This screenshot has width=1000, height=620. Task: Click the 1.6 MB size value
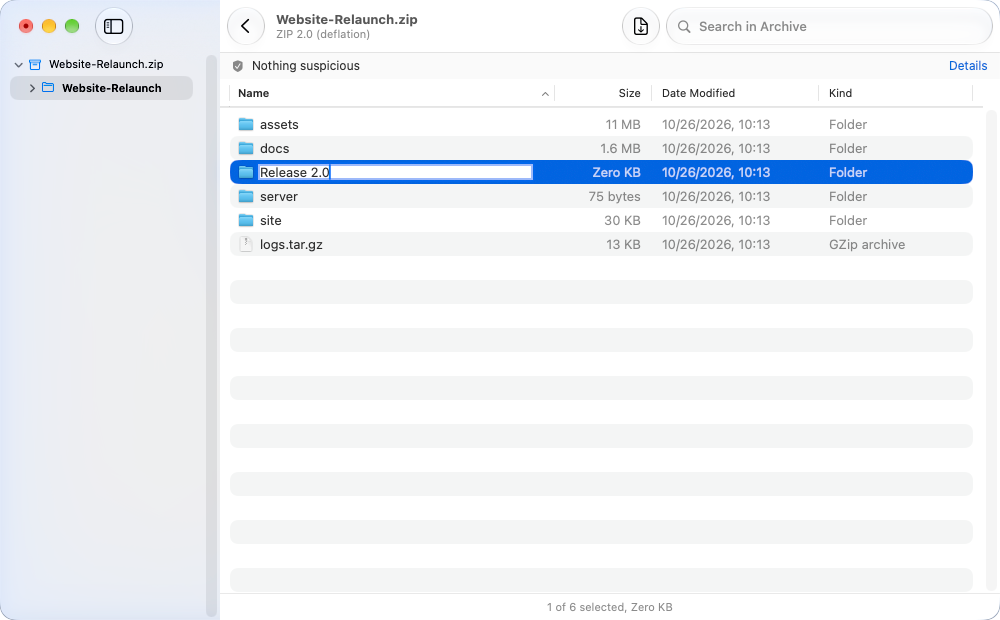click(620, 149)
